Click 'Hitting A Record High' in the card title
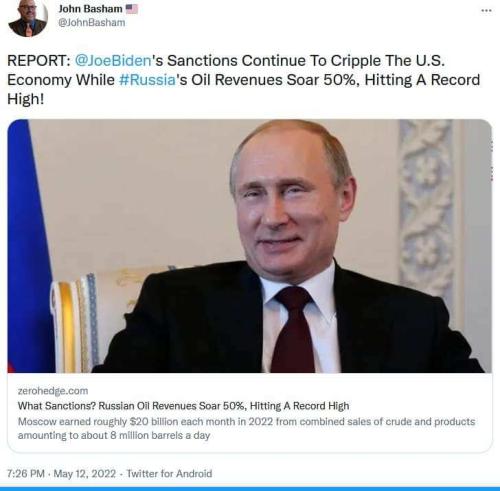 click(299, 406)
